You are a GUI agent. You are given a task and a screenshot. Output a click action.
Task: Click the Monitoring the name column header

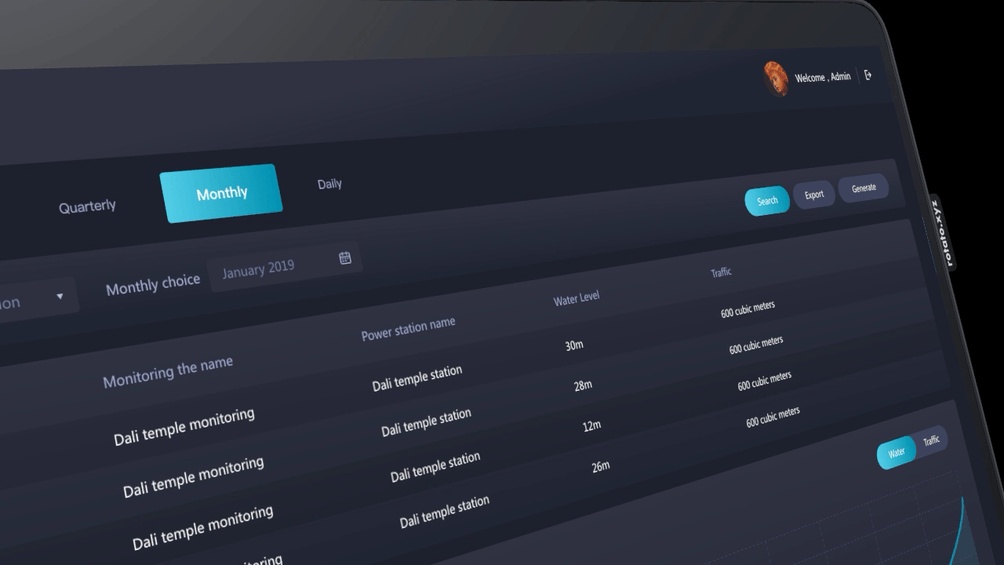(x=168, y=372)
